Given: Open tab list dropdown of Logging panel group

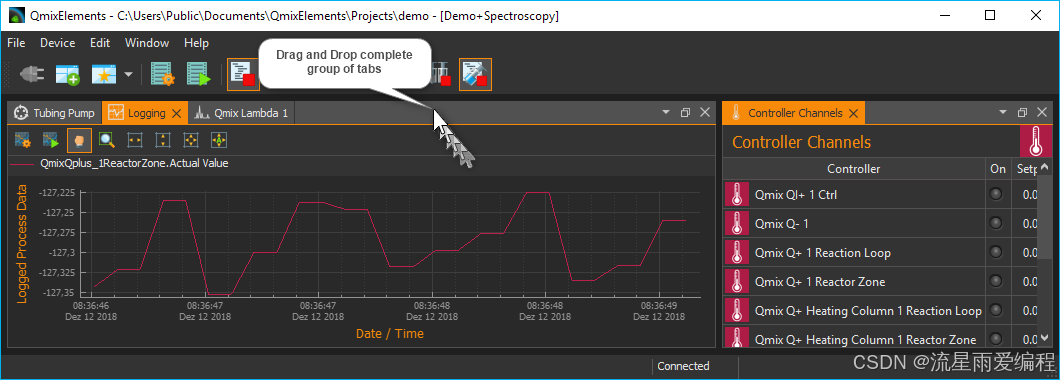Looking at the screenshot, I should click(666, 112).
